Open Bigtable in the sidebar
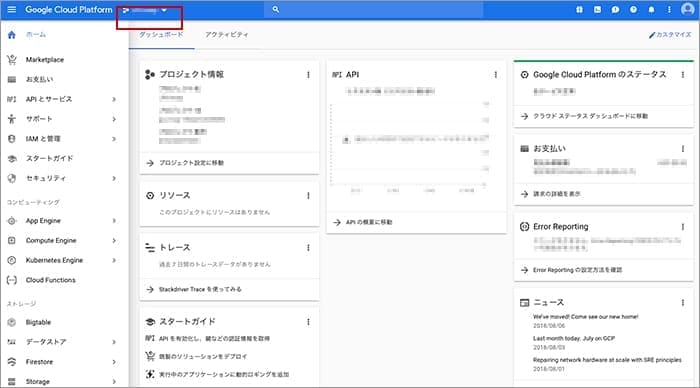This screenshot has height=388, width=700. click(x=38, y=322)
